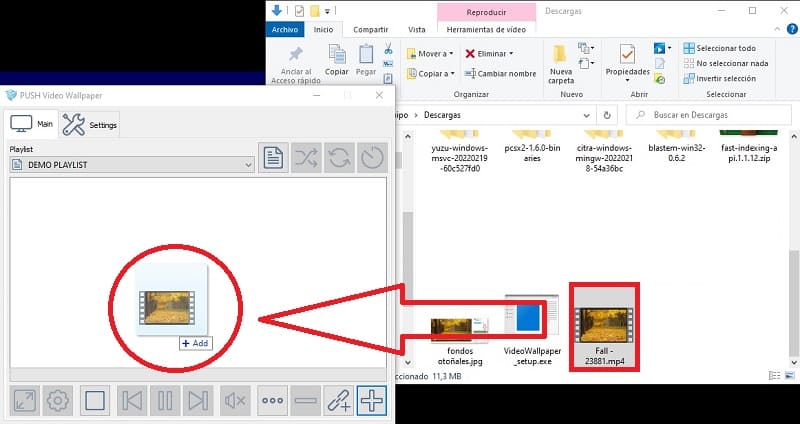This screenshot has height=424, width=800.
Task: Open the Propiedades button
Action: point(628,64)
